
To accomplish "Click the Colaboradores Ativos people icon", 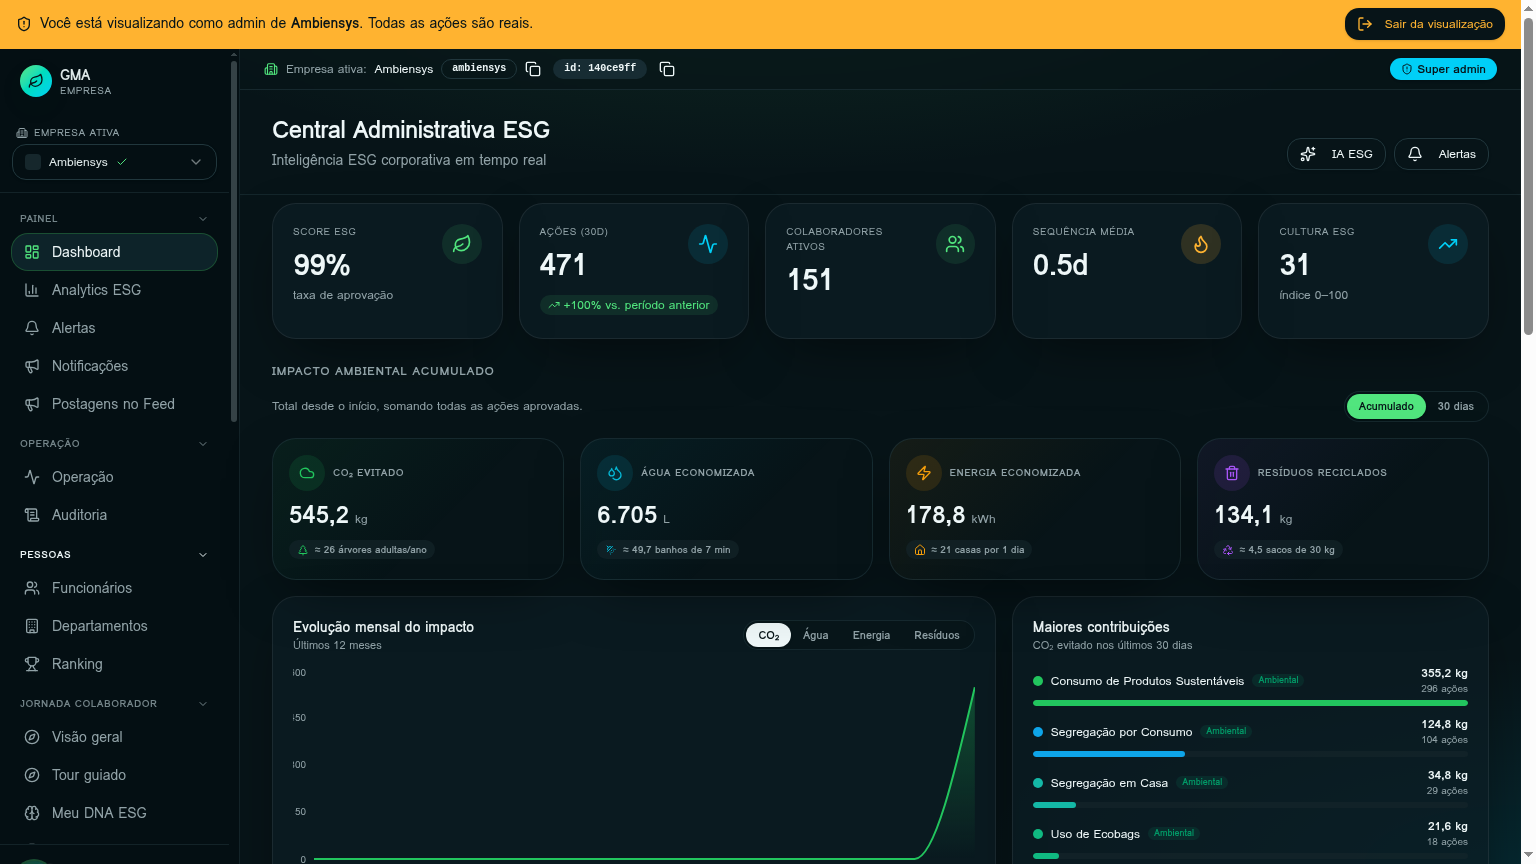I will pos(955,244).
